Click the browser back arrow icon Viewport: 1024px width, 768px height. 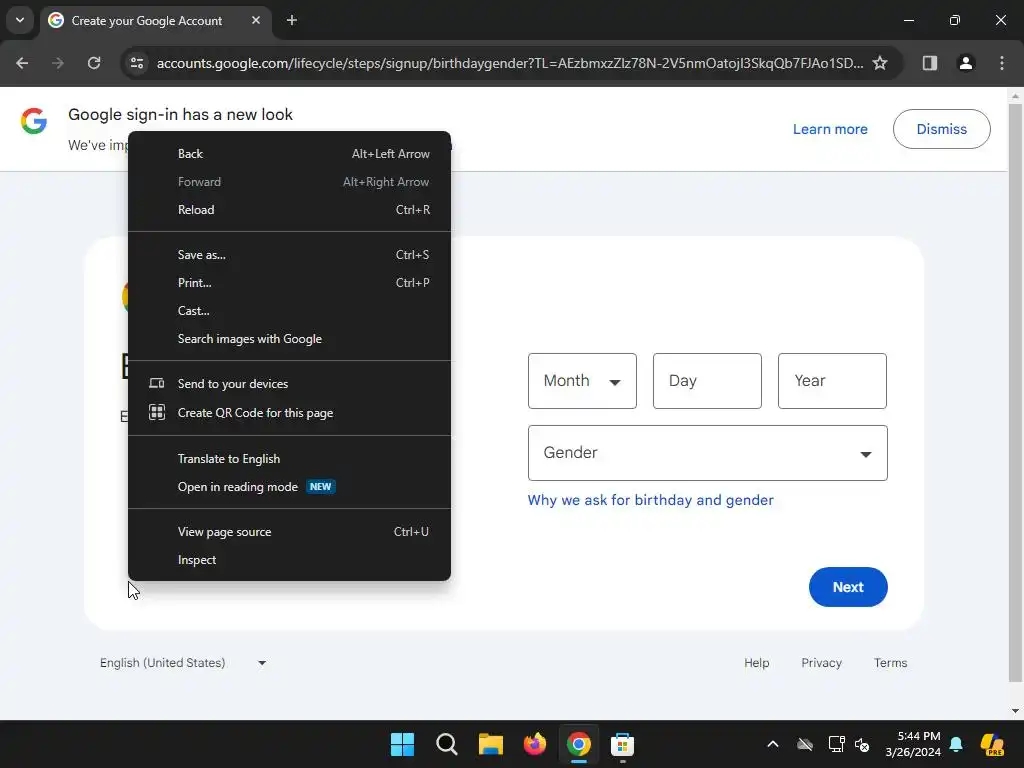click(22, 63)
